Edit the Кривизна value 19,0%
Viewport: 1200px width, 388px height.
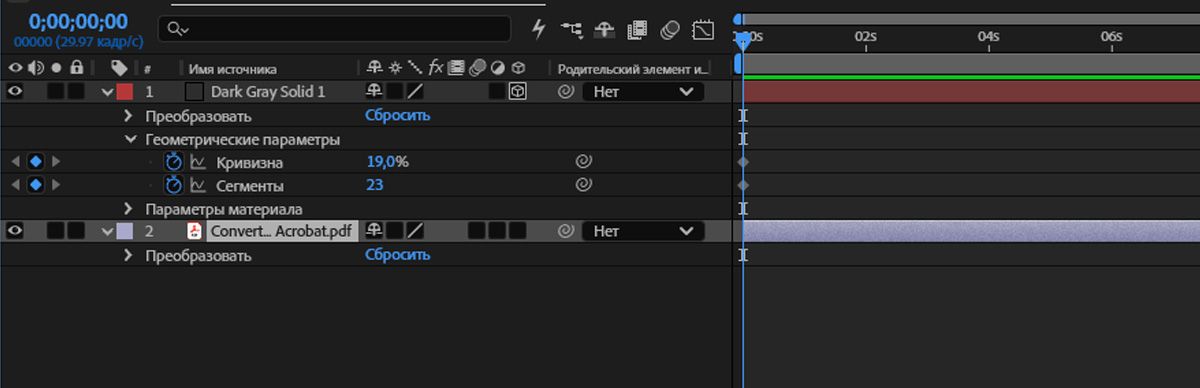tap(387, 162)
